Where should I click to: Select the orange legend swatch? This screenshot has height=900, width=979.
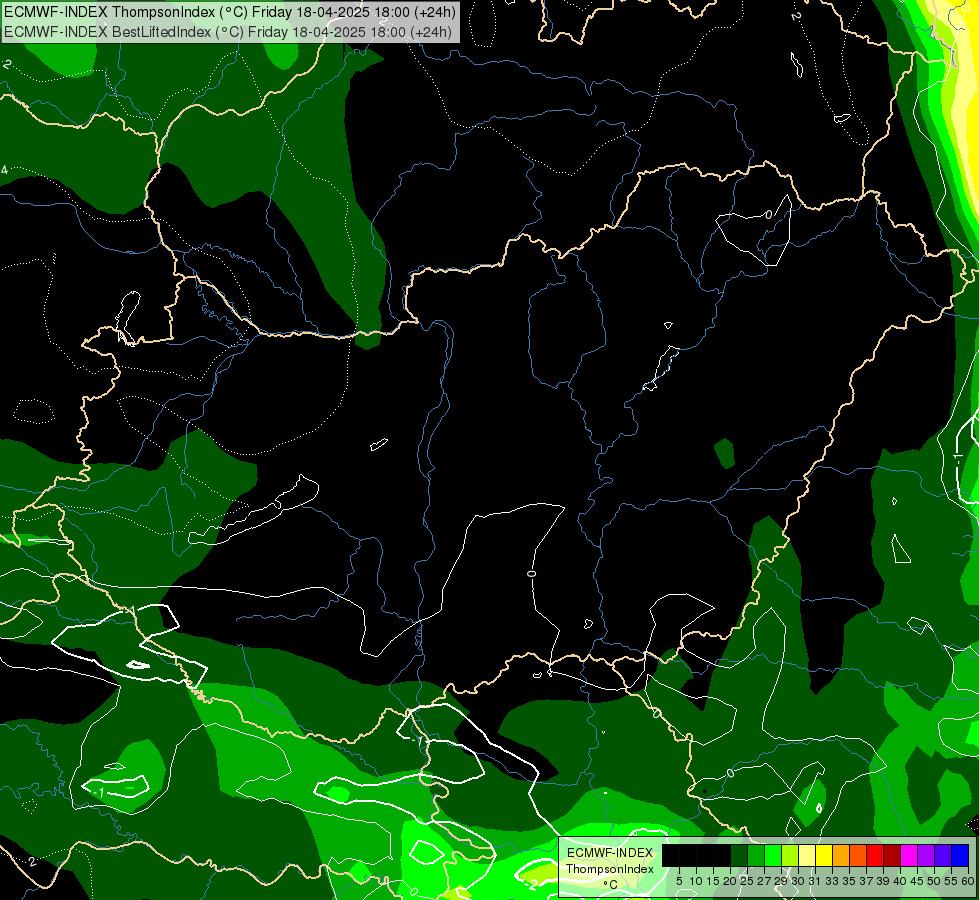[x=841, y=855]
